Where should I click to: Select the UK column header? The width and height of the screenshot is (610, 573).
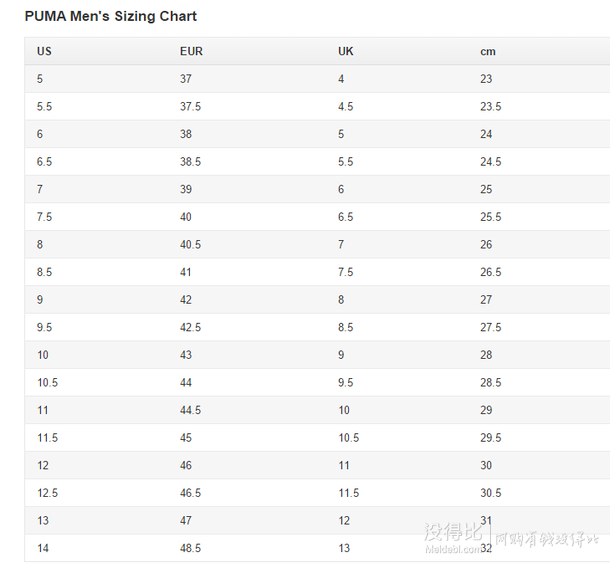pyautogui.click(x=346, y=51)
